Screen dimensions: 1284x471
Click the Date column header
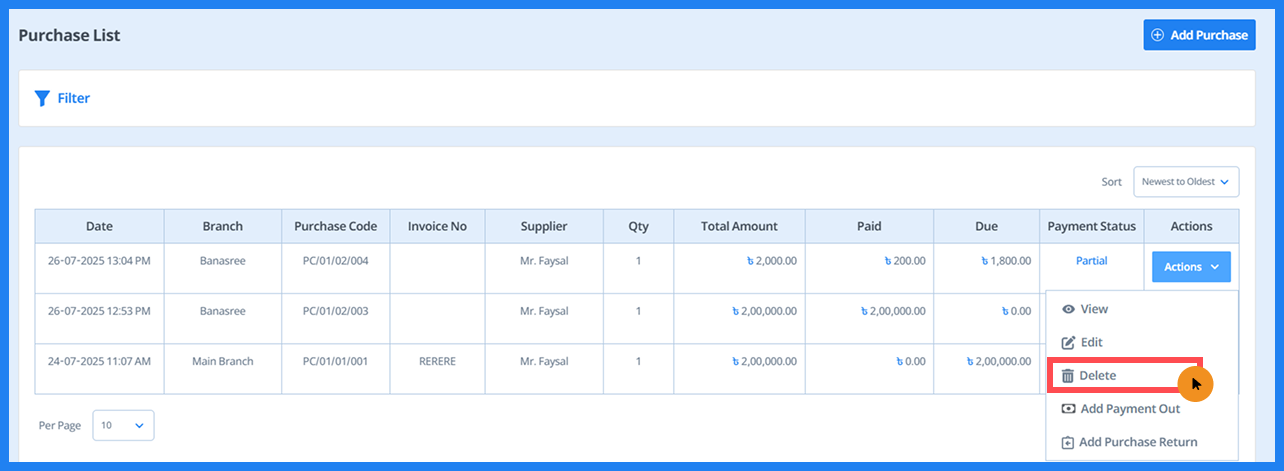point(99,226)
